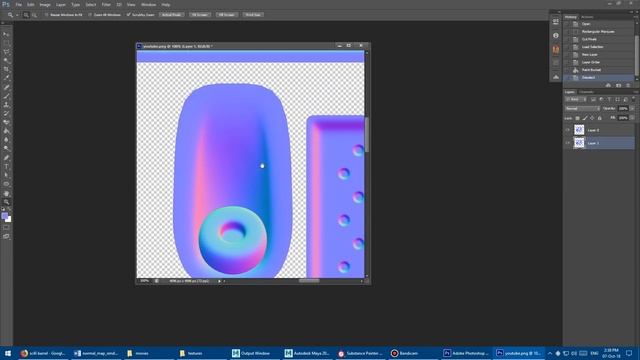Select the Hand tool
The image size is (640, 360).
pos(6,193)
